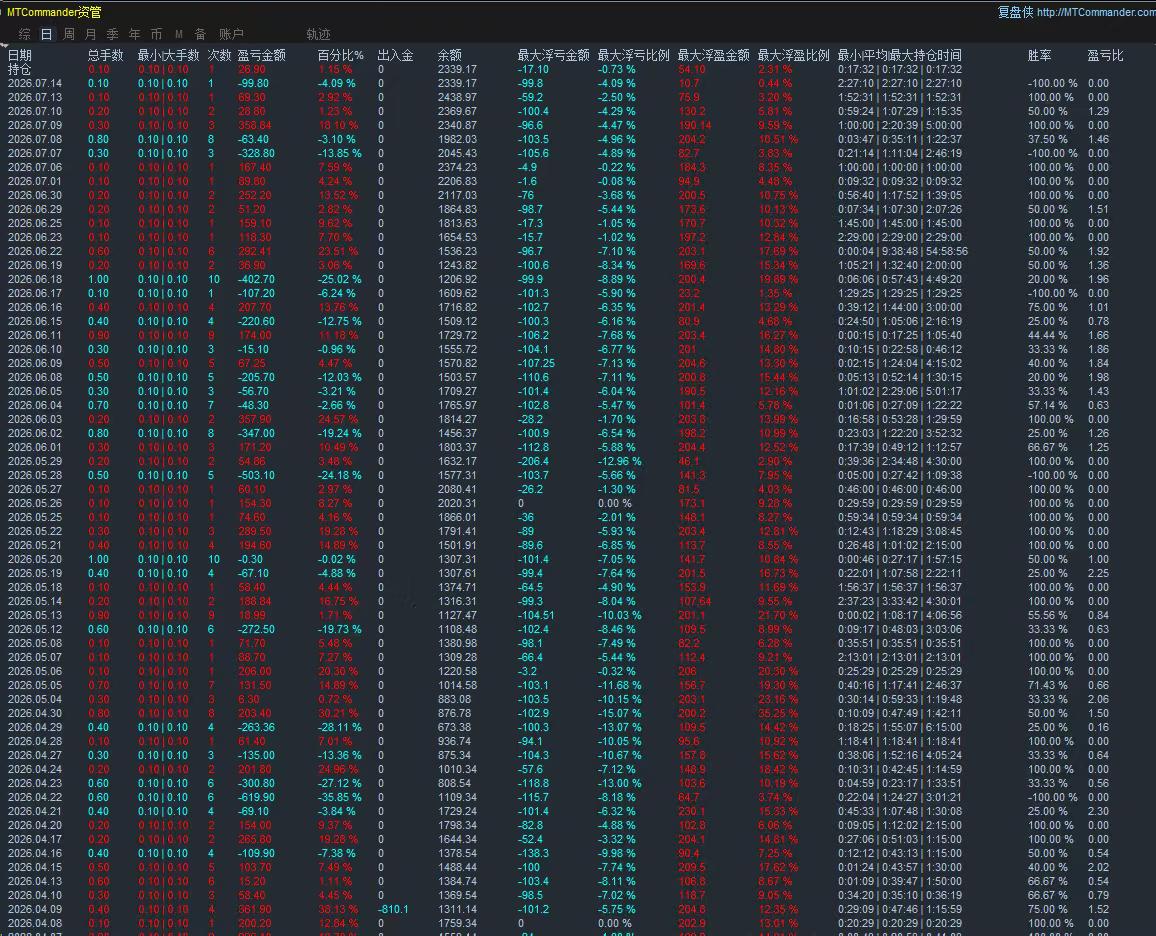The height and width of the screenshot is (936, 1156).
Task: Click the 2:37:23 | 3:33:42 | 4:30:01 holding time
Action: (899, 601)
